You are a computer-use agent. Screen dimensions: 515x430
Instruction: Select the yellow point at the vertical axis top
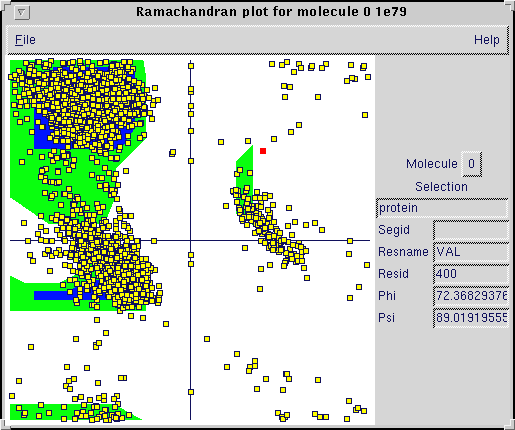point(191,66)
